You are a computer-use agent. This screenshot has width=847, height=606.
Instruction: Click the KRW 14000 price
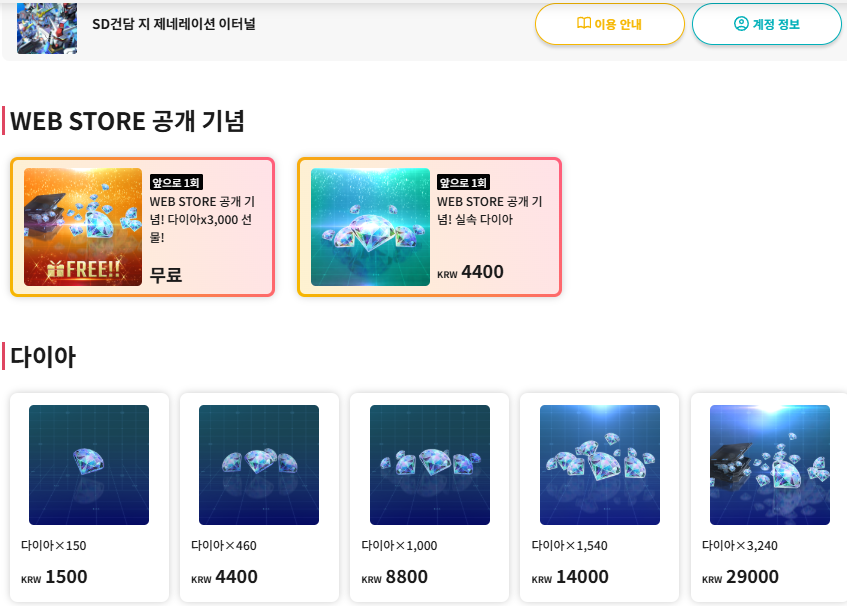[x=570, y=577]
